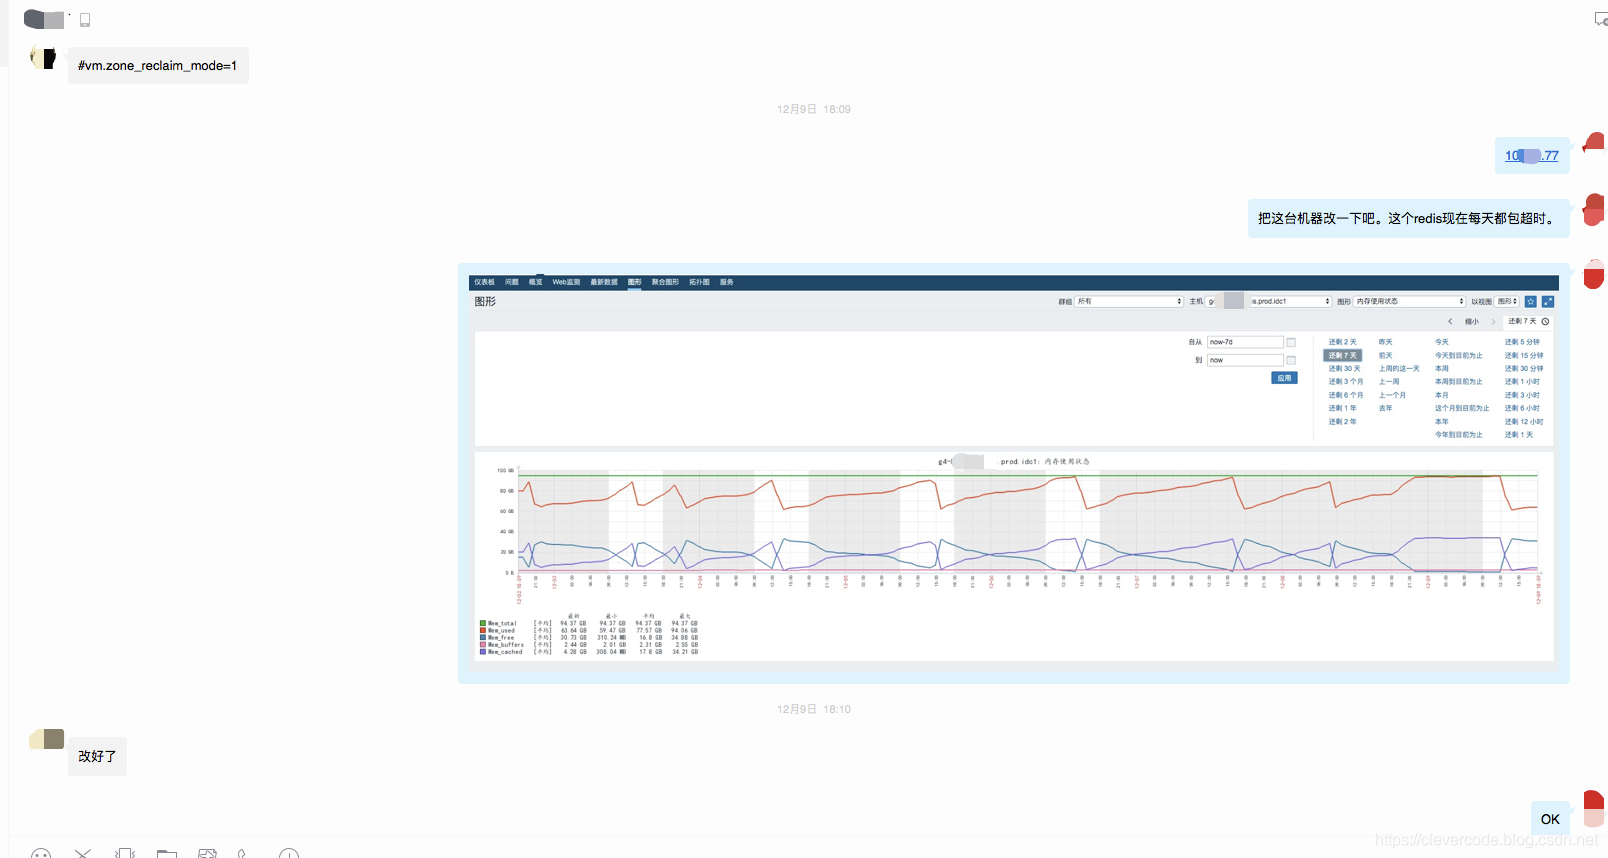
Task: Select the 前天 time range link
Action: coord(1386,355)
